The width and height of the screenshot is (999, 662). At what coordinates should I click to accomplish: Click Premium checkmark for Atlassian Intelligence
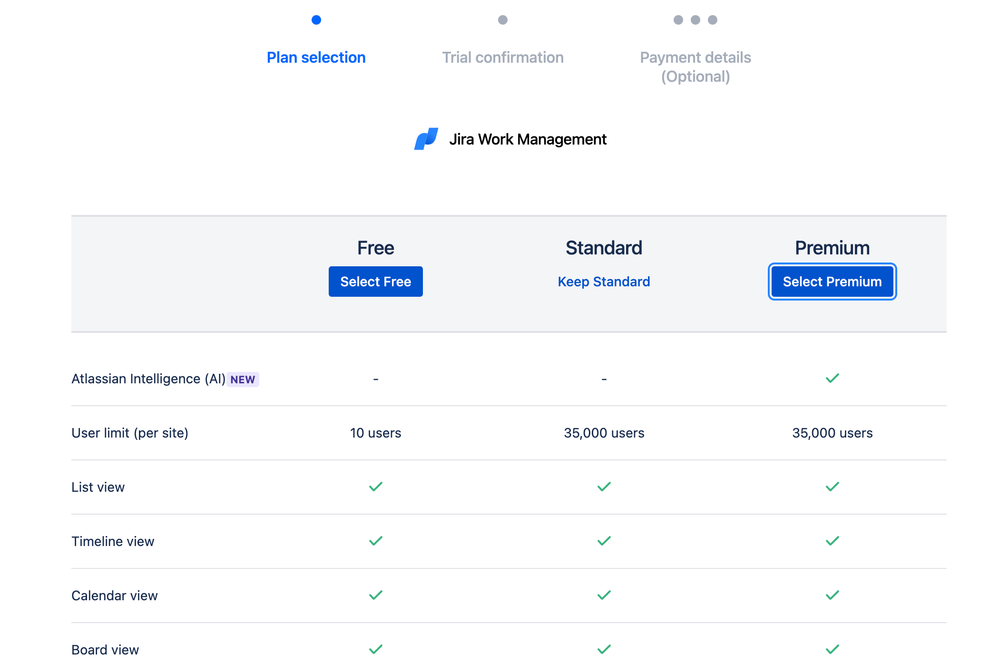point(832,378)
